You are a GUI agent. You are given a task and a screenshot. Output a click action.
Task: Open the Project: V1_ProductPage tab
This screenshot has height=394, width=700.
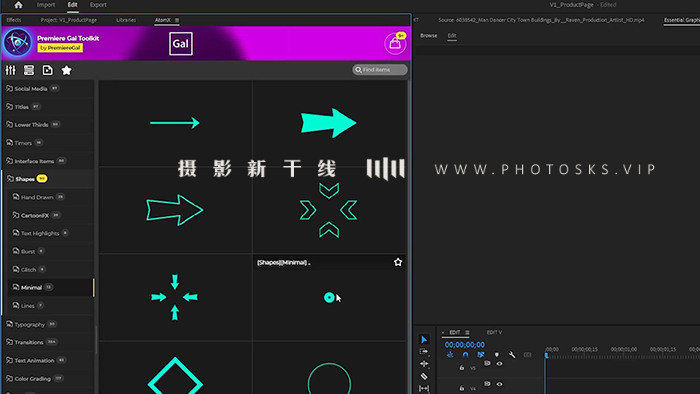(69, 20)
